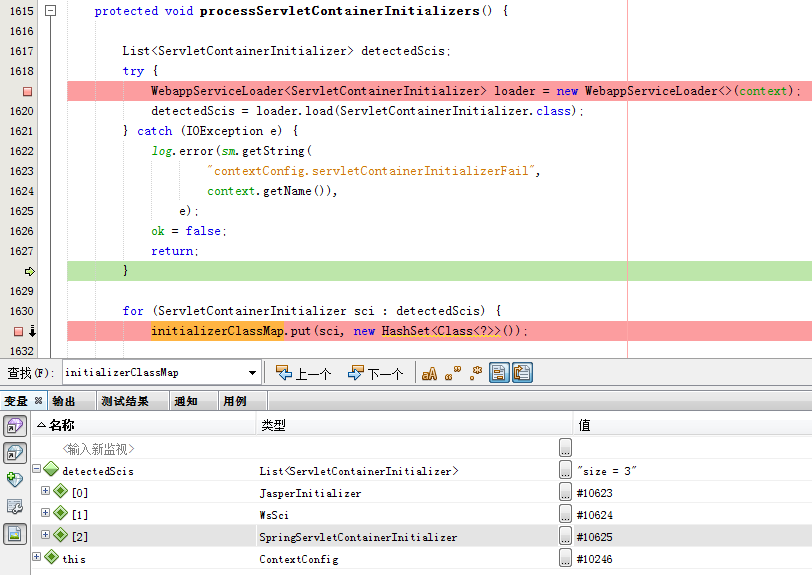The height and width of the screenshot is (575, 812).
Task: Switch to 测试结果 test results tab
Action: 125,401
